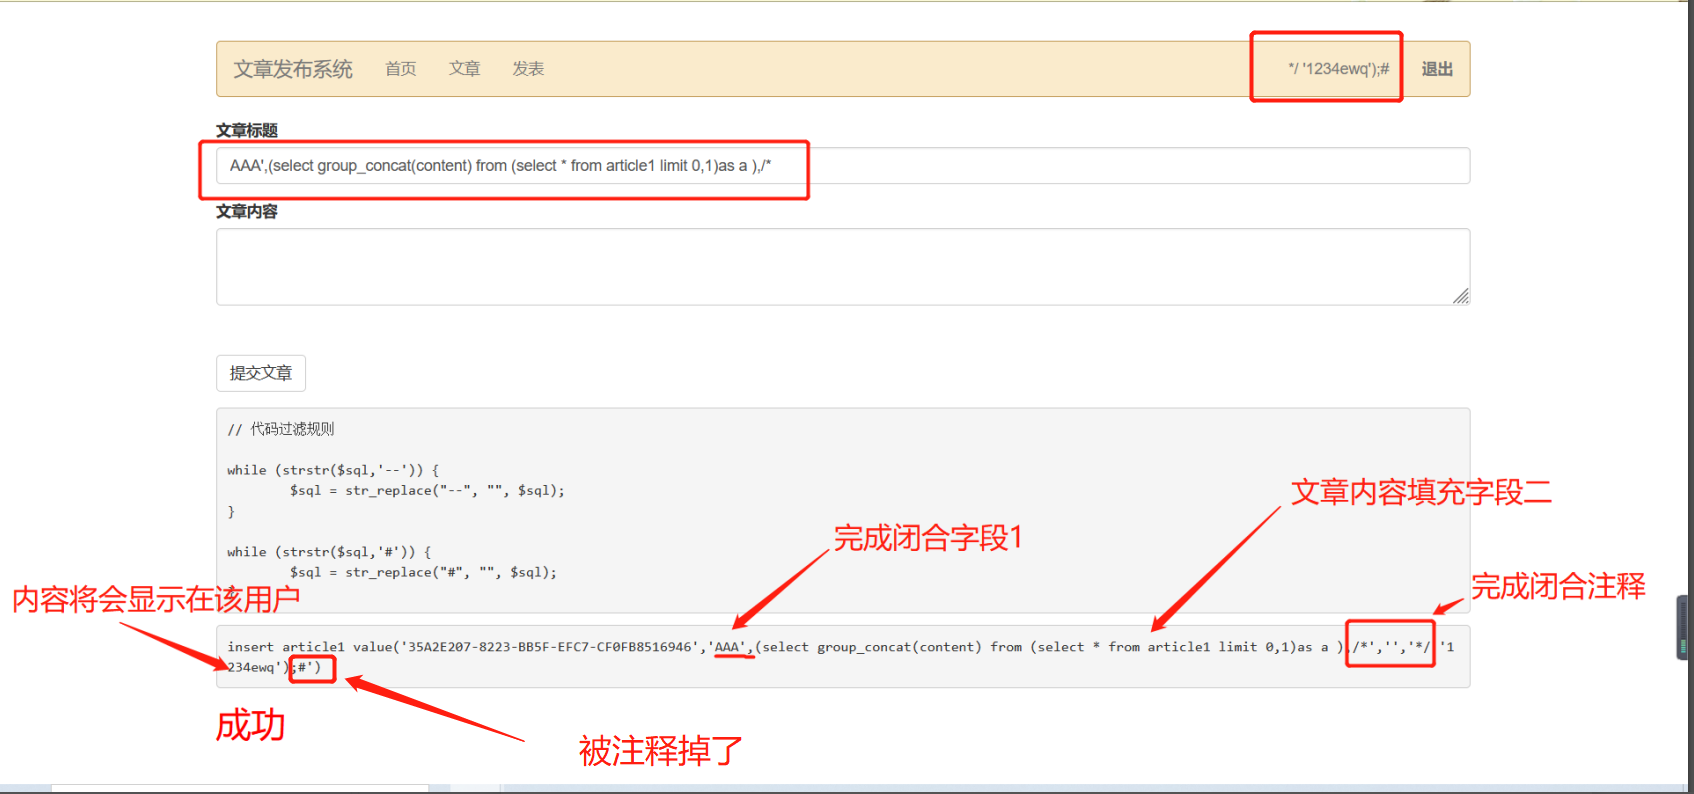
Task: Click the dark side widget on right edge
Action: [x=1684, y=627]
